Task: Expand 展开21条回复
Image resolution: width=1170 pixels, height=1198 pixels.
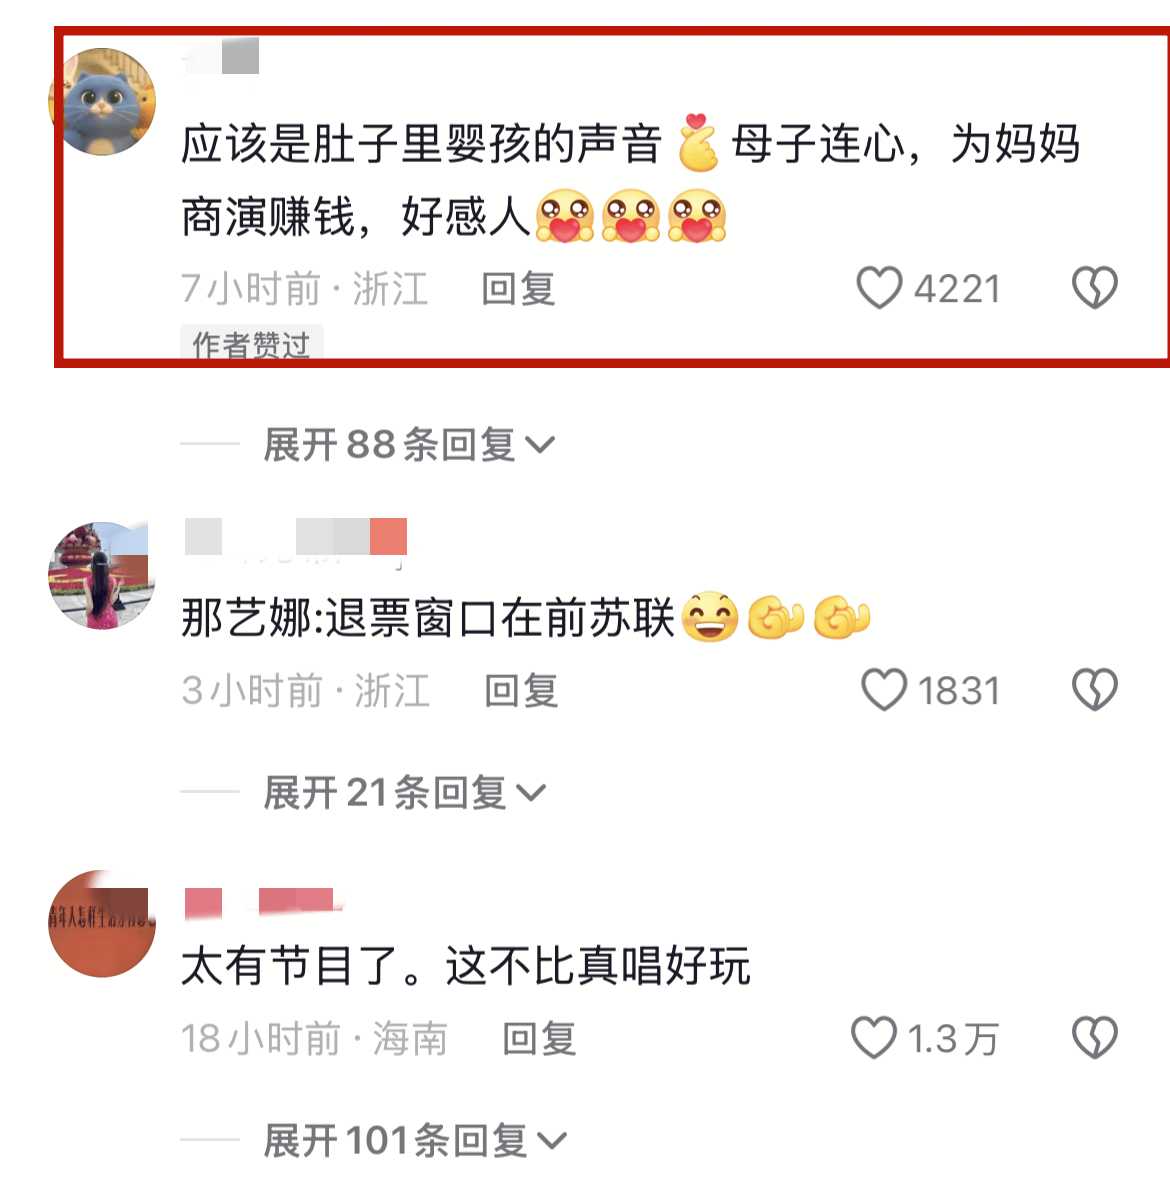Action: pyautogui.click(x=404, y=792)
